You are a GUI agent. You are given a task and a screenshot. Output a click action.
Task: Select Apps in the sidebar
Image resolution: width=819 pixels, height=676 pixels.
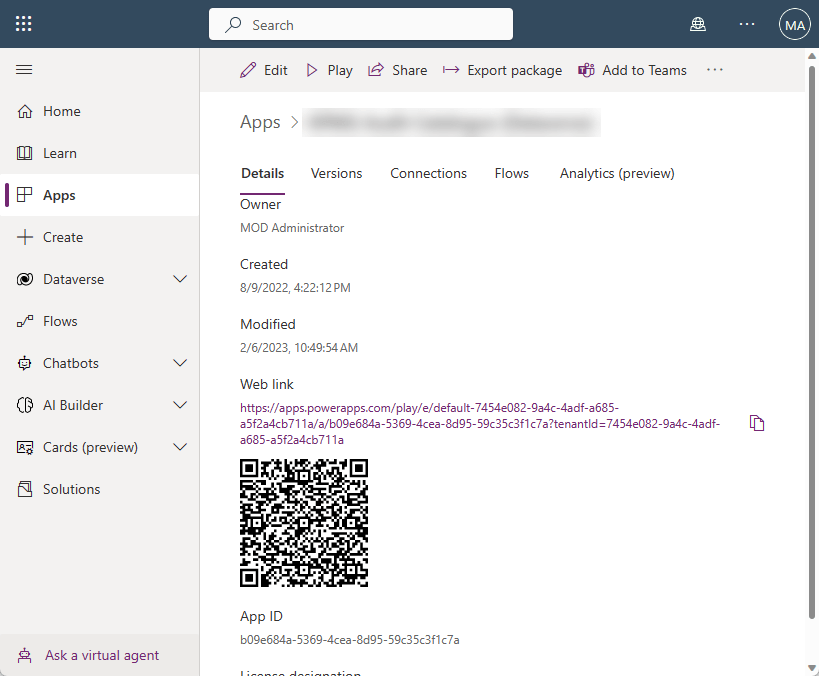[99, 195]
